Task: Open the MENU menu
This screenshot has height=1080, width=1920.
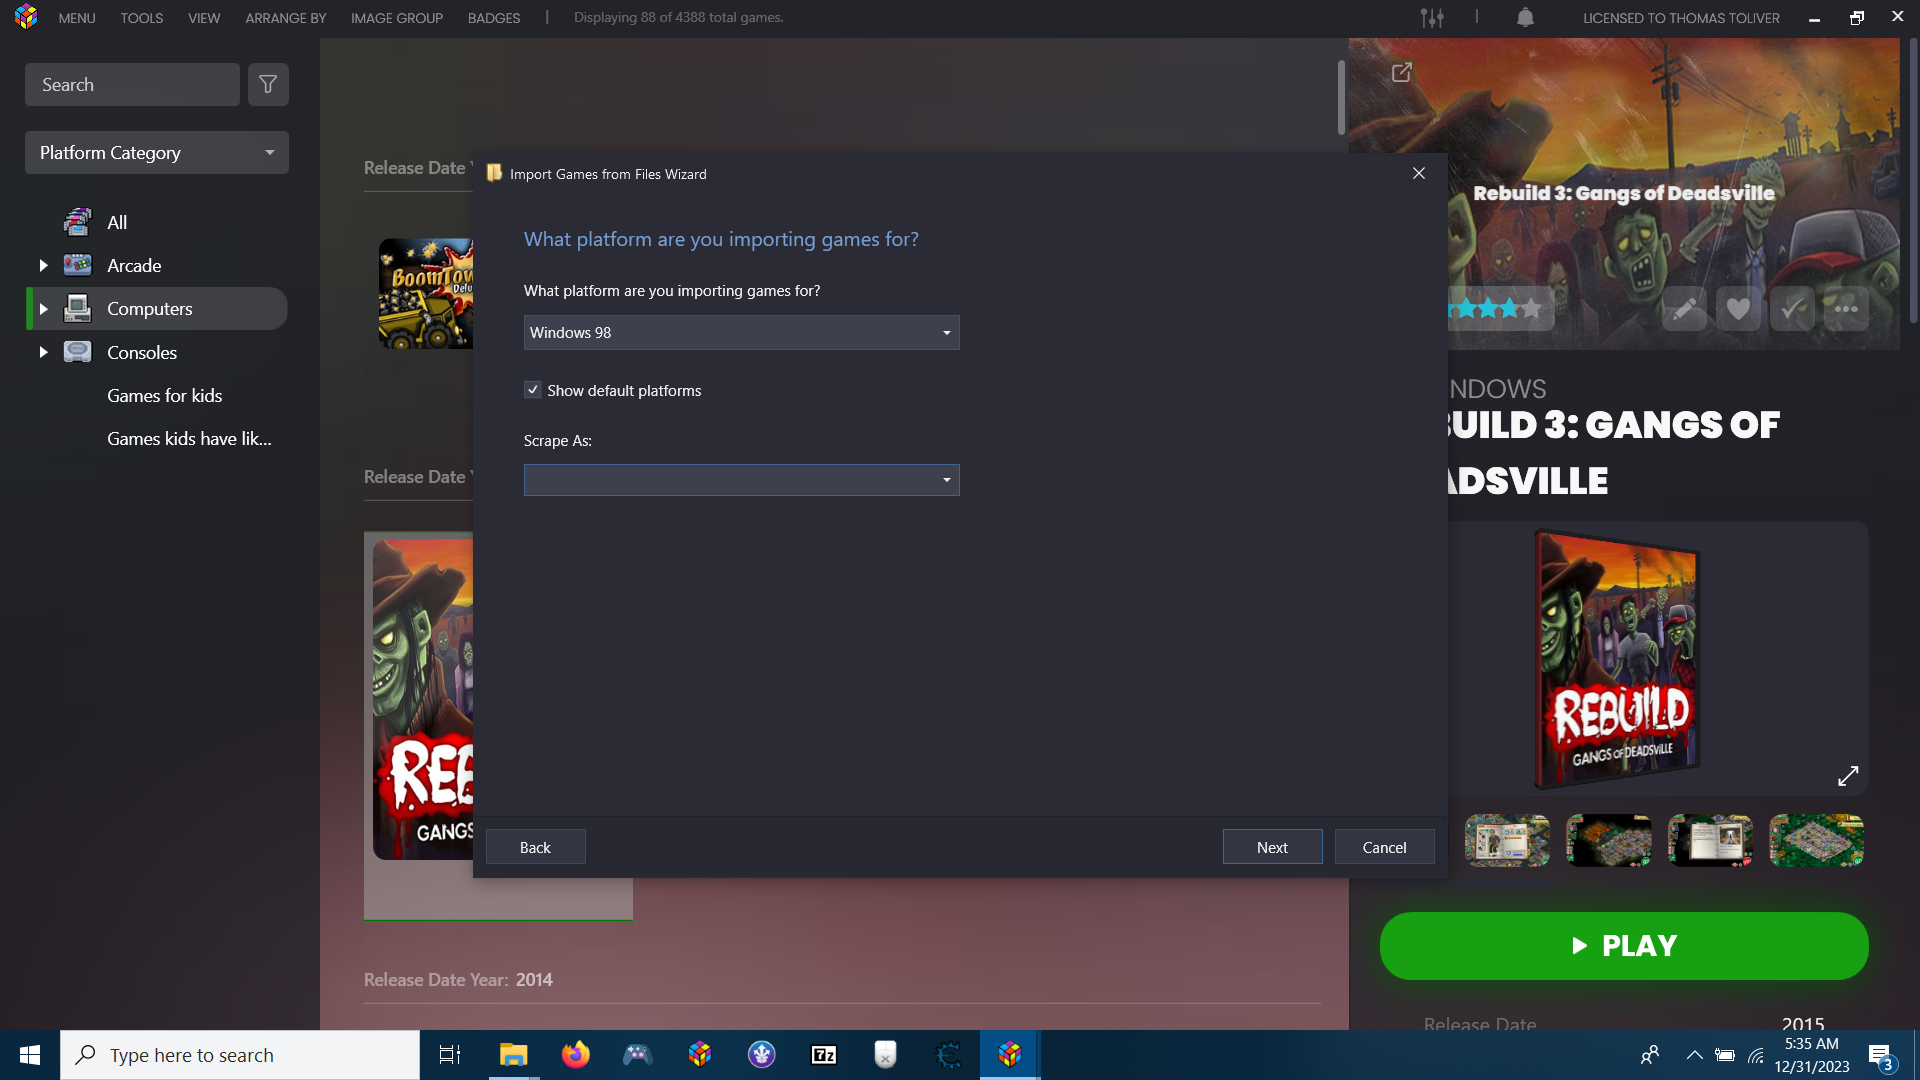Action: coord(77,18)
